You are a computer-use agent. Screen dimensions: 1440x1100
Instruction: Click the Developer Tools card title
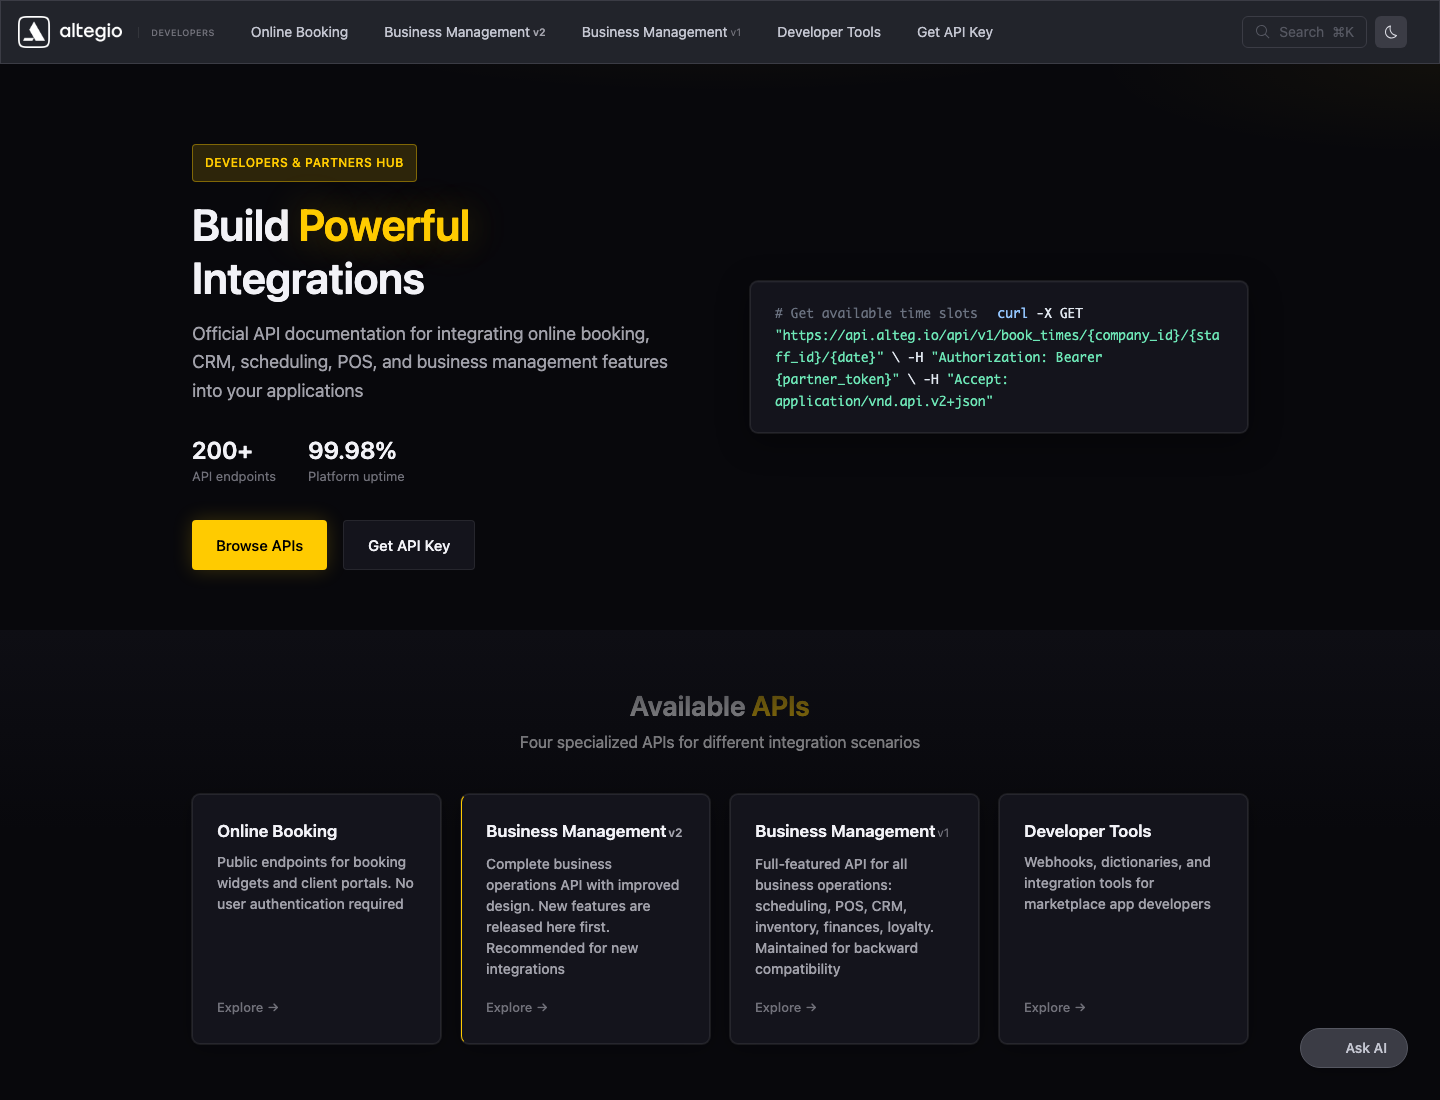click(1087, 831)
